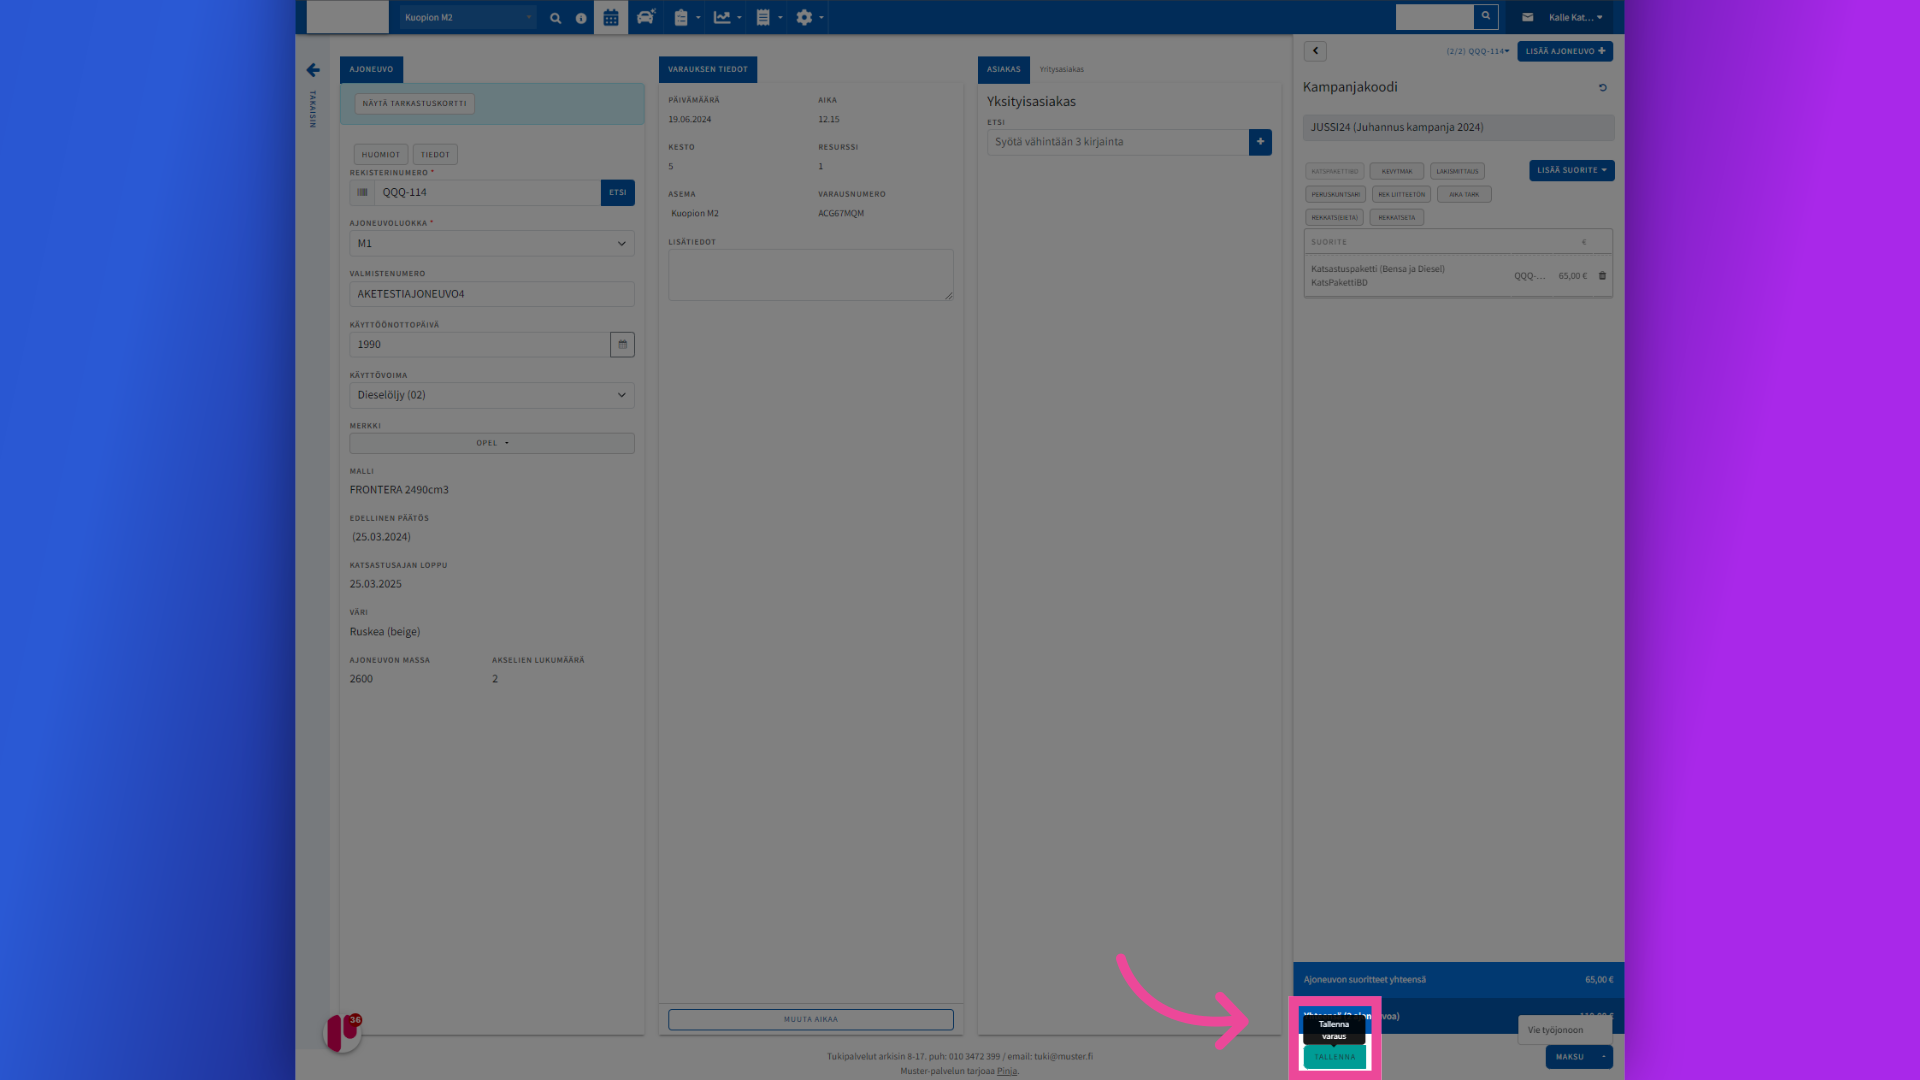Open the Lisää suorite dropdown
1920x1080 pixels.
pyautogui.click(x=1571, y=171)
